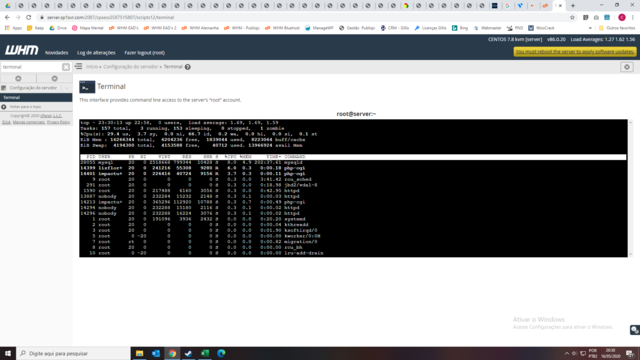Select Terminal in the sidebar
The height and width of the screenshot is (360, 640).
click(36, 98)
